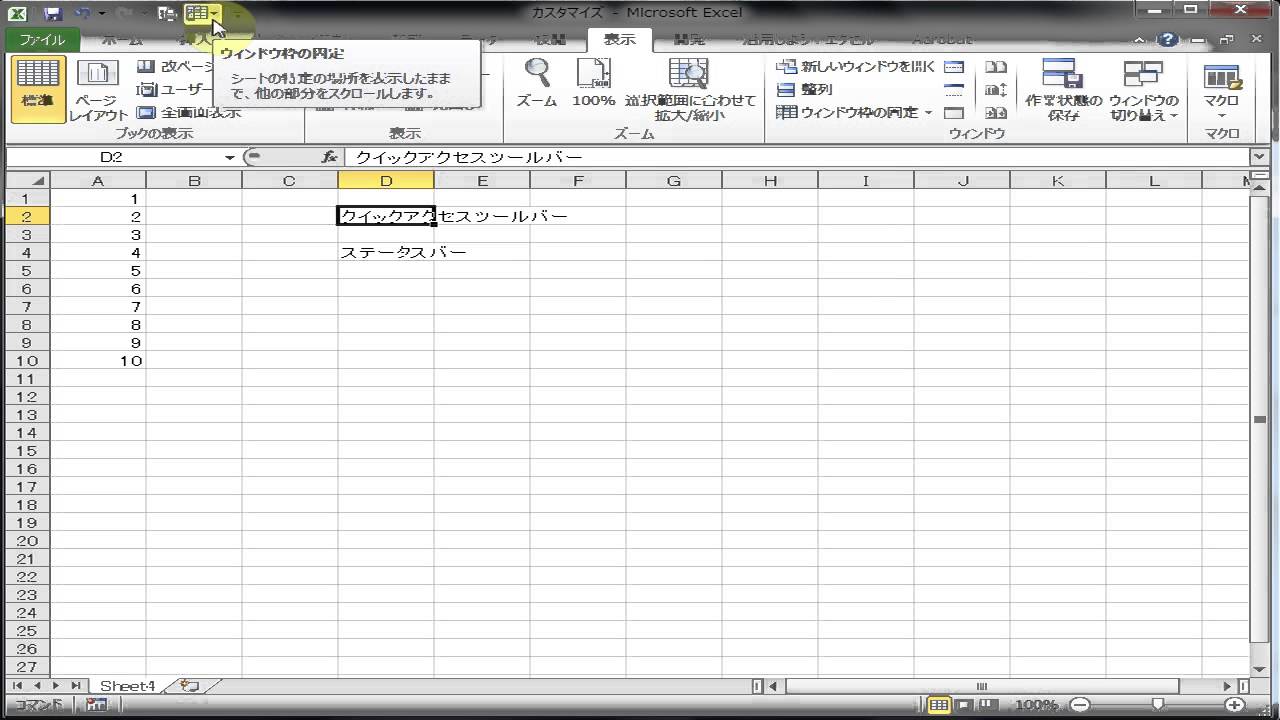Open Customize Quick Access Toolbar dropdown
Viewport: 1280px width, 720px height.
tap(237, 14)
